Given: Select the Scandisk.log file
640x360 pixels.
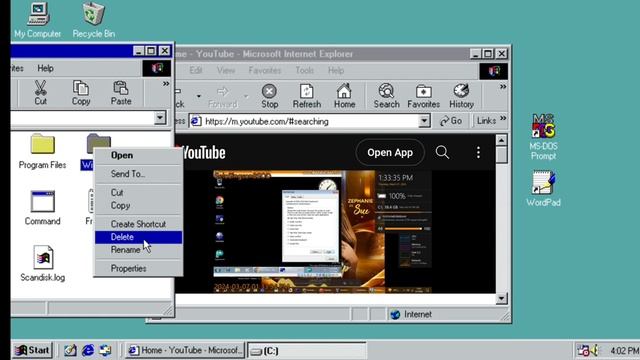Looking at the screenshot, I should [42, 264].
